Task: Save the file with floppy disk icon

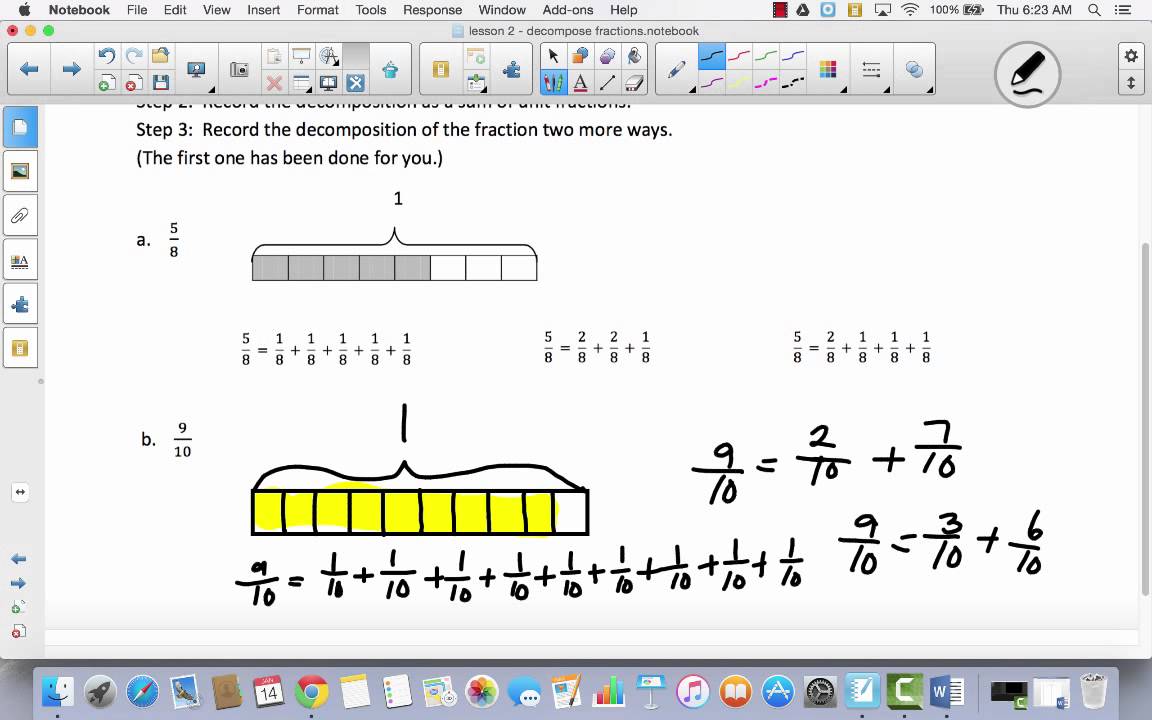Action: (160, 82)
